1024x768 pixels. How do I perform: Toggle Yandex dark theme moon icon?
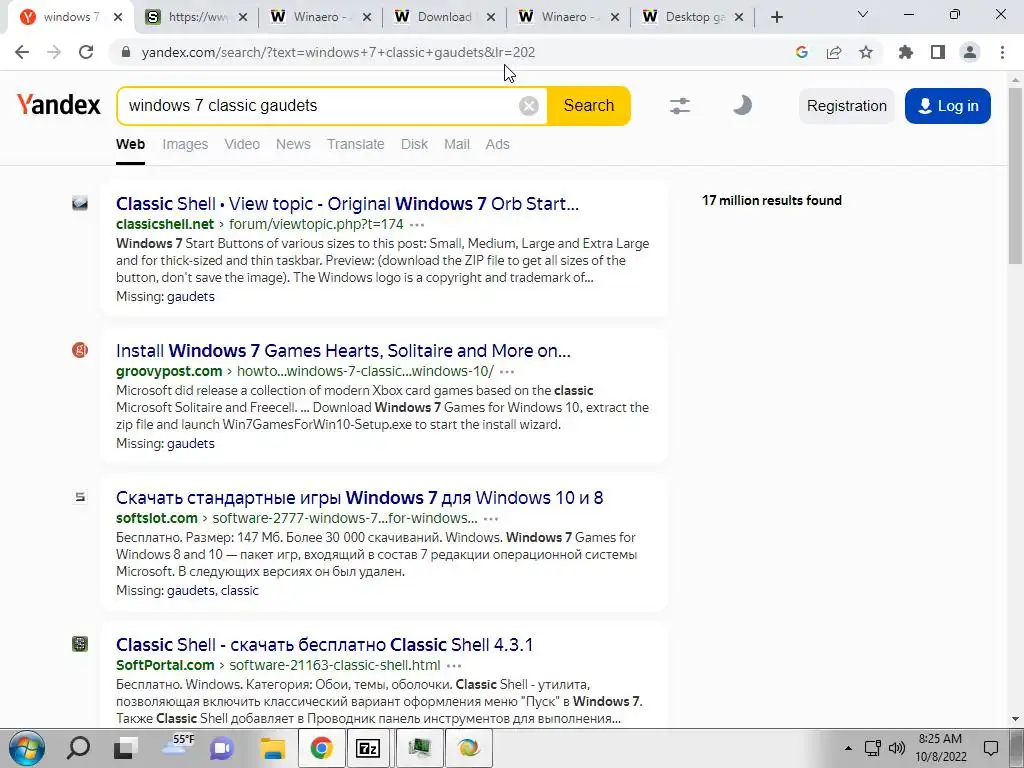pyautogui.click(x=742, y=105)
